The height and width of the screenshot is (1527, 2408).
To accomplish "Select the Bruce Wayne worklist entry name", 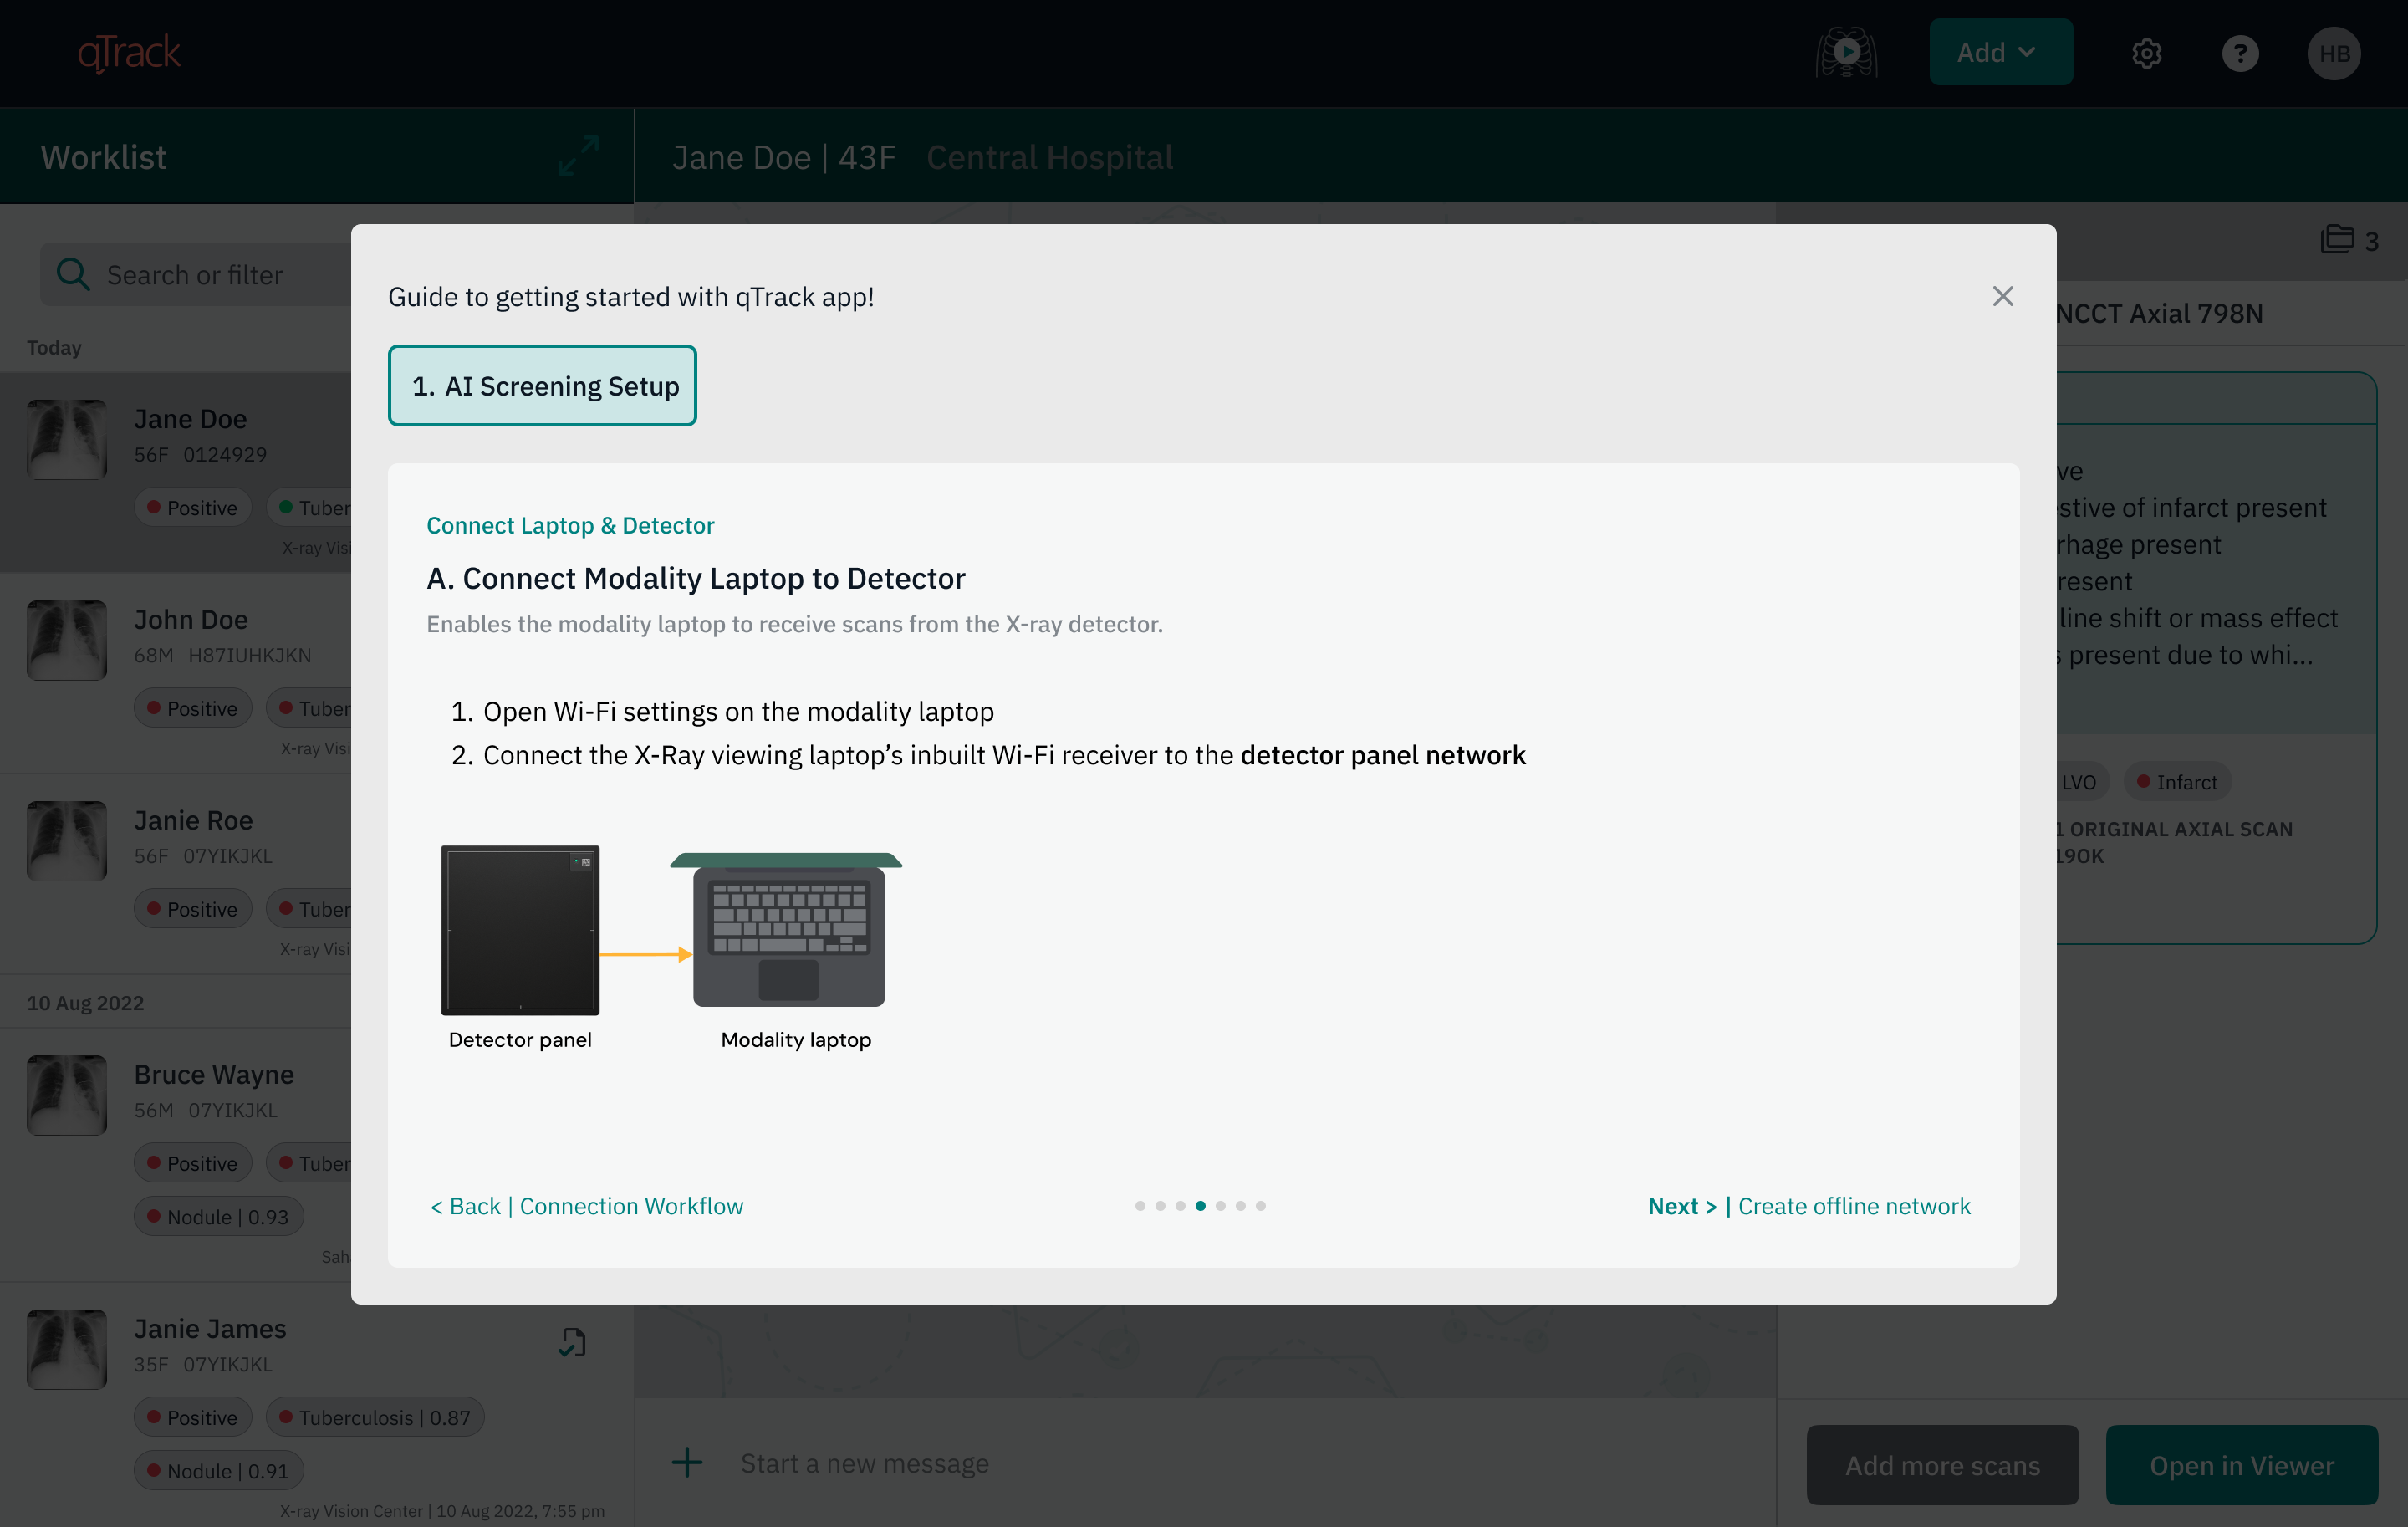I will (x=214, y=1074).
